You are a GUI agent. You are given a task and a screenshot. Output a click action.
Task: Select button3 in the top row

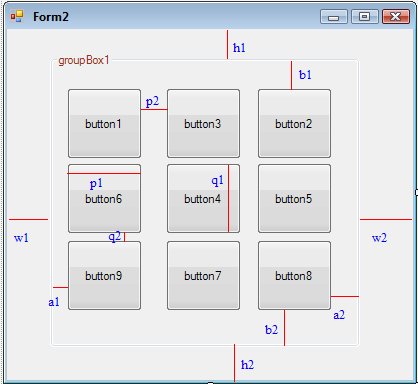click(203, 123)
